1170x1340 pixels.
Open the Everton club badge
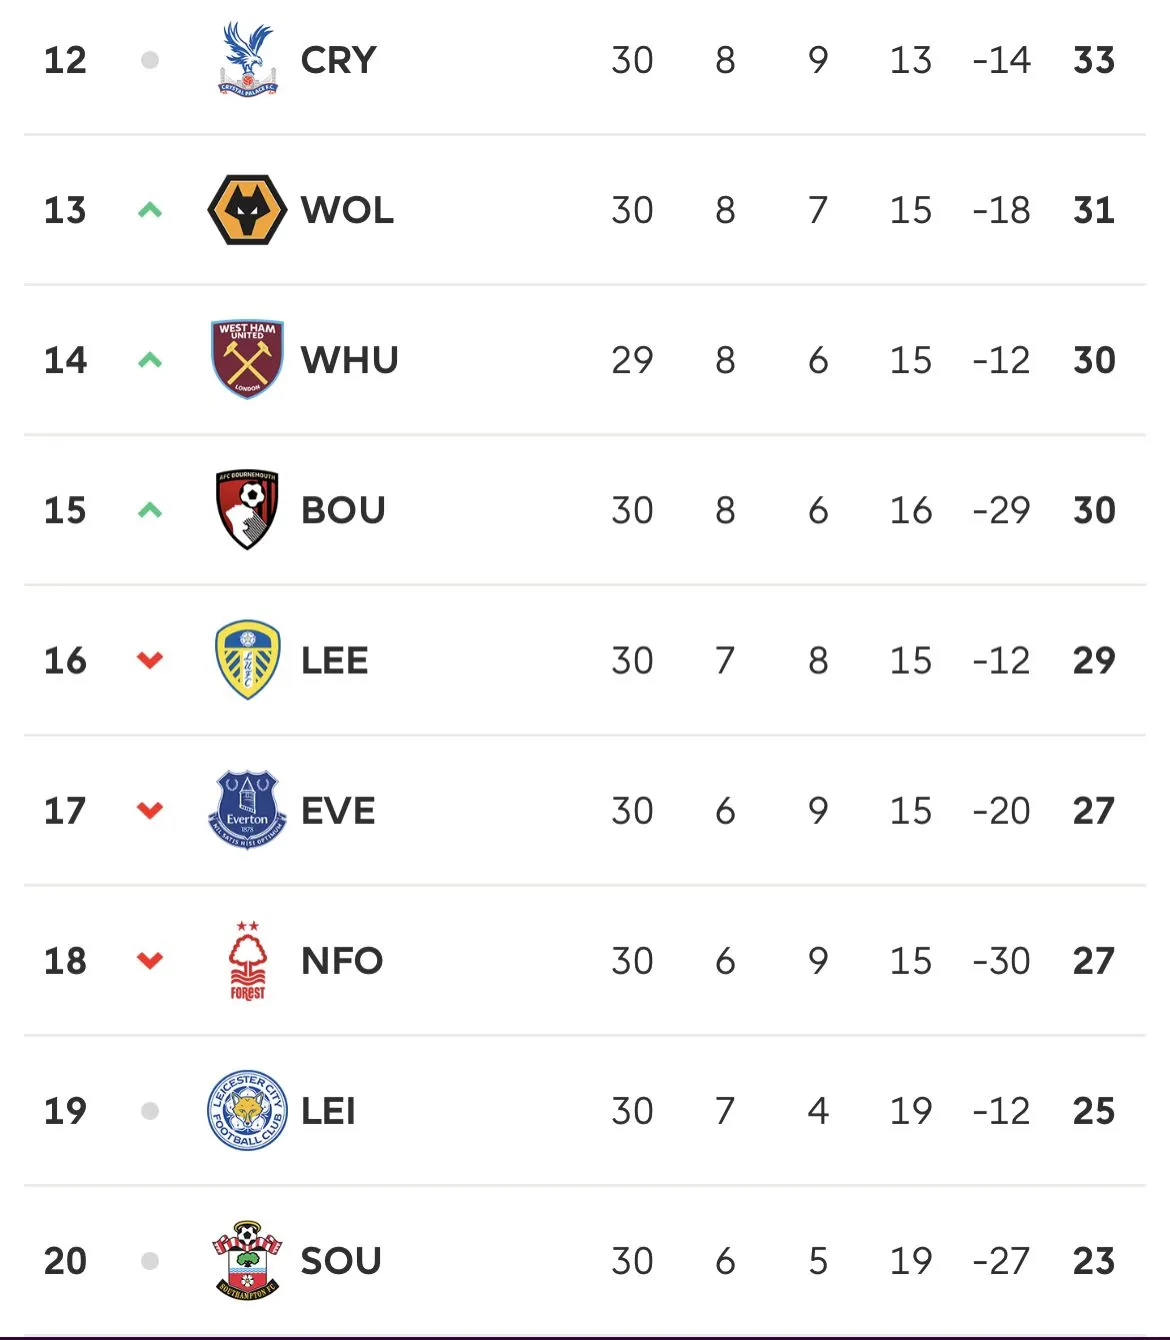point(247,810)
